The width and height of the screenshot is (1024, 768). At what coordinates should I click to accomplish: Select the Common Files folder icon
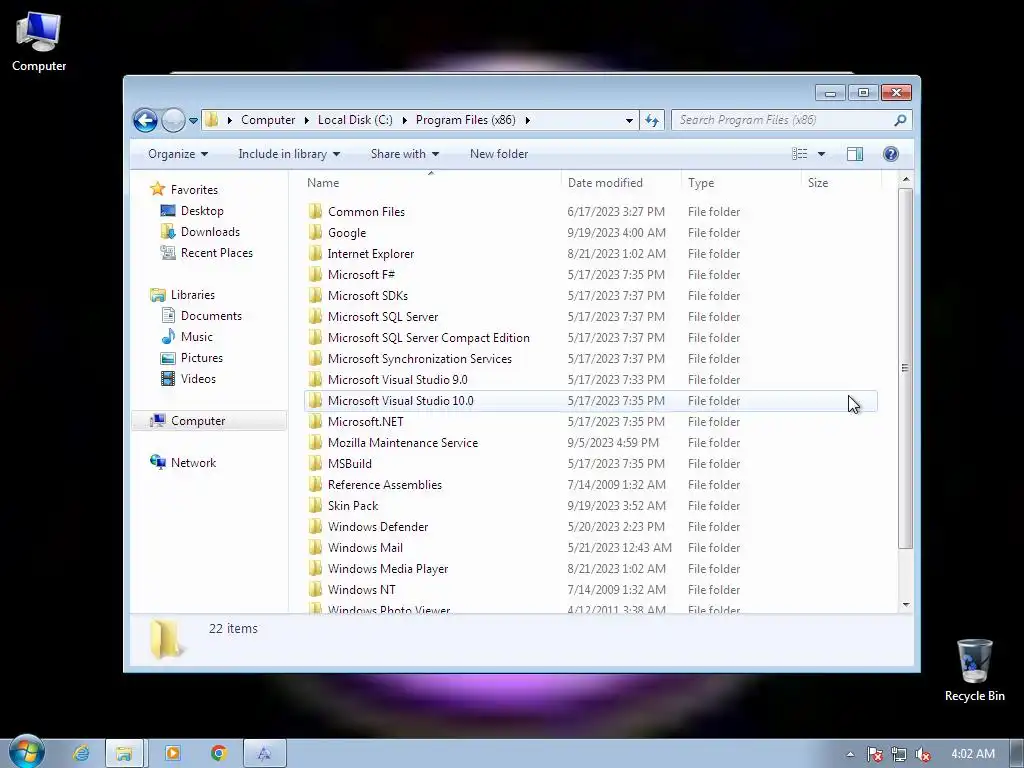pyautogui.click(x=315, y=212)
